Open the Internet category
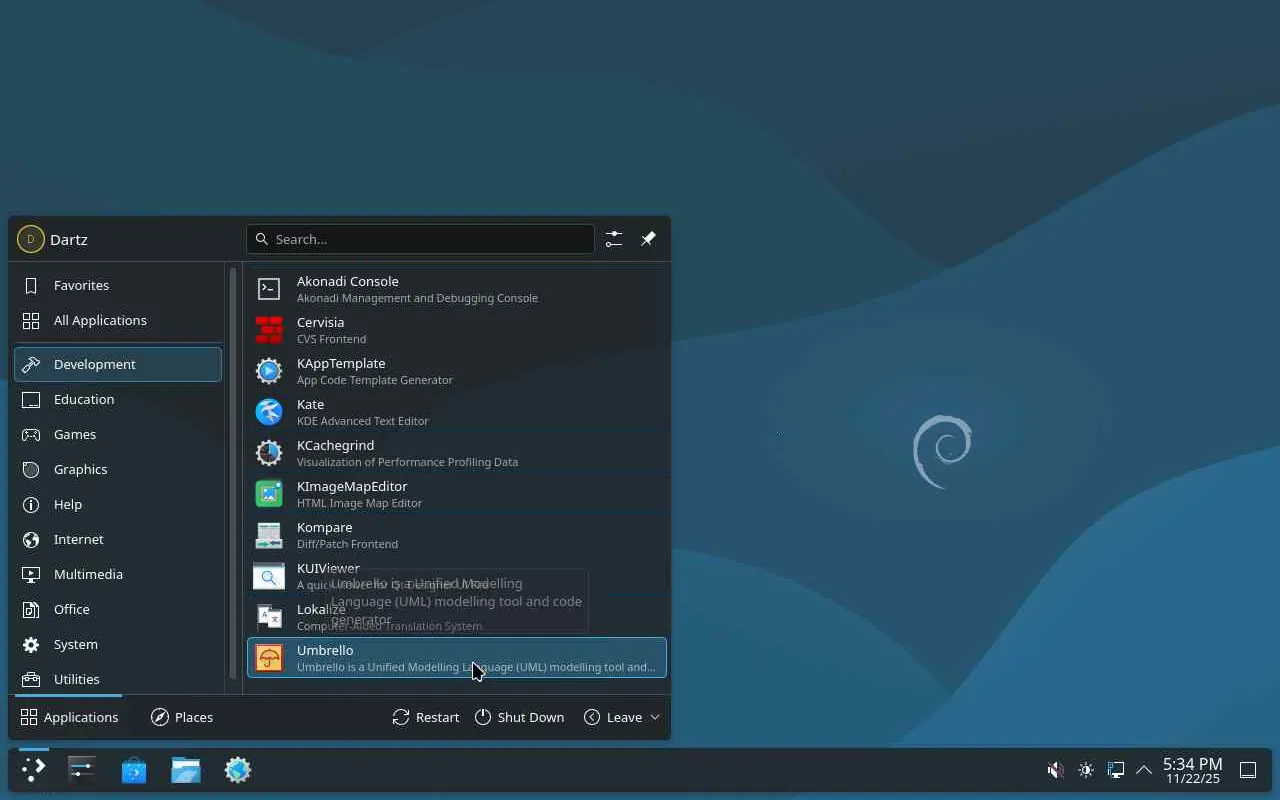Screen dimensions: 1280x800 [x=118, y=539]
